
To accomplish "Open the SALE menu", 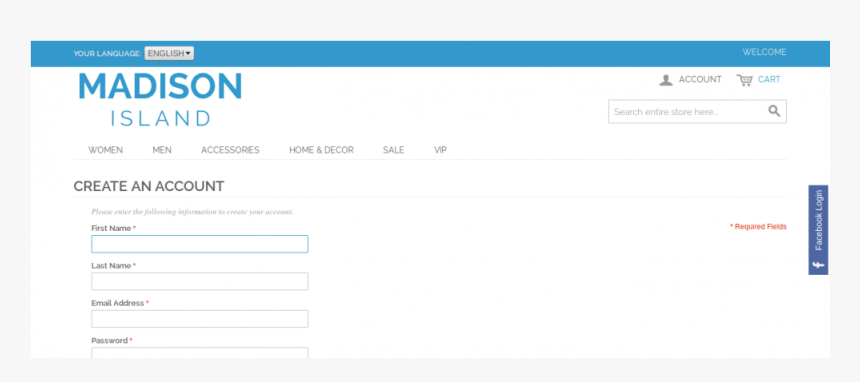I will pos(393,150).
